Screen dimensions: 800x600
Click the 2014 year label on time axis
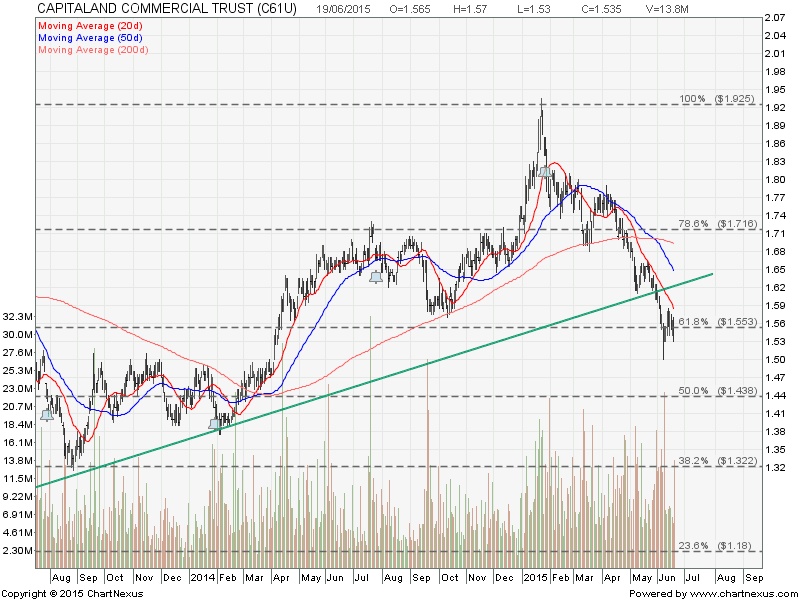click(x=203, y=578)
